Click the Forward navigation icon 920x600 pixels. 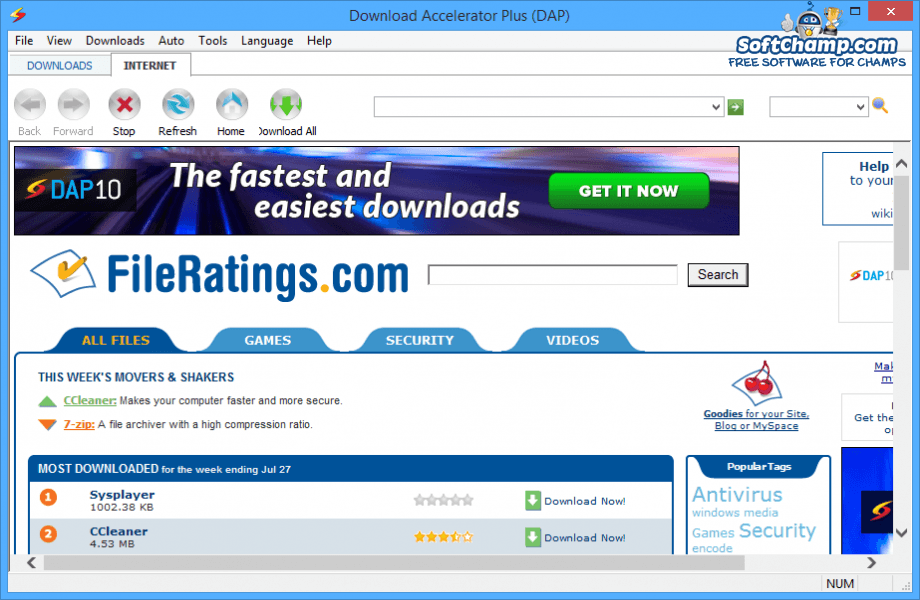(73, 105)
